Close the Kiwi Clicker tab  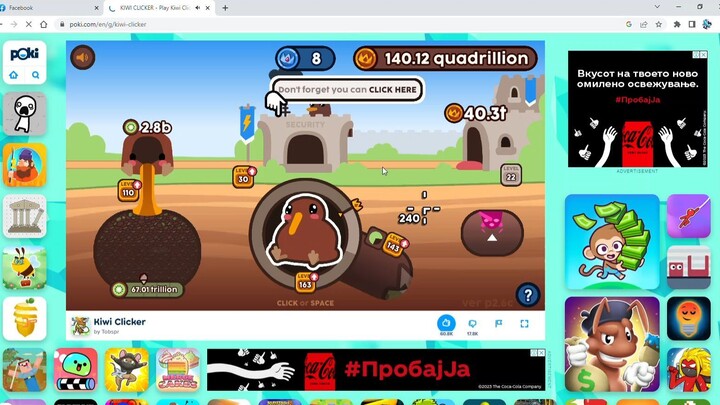click(x=208, y=8)
